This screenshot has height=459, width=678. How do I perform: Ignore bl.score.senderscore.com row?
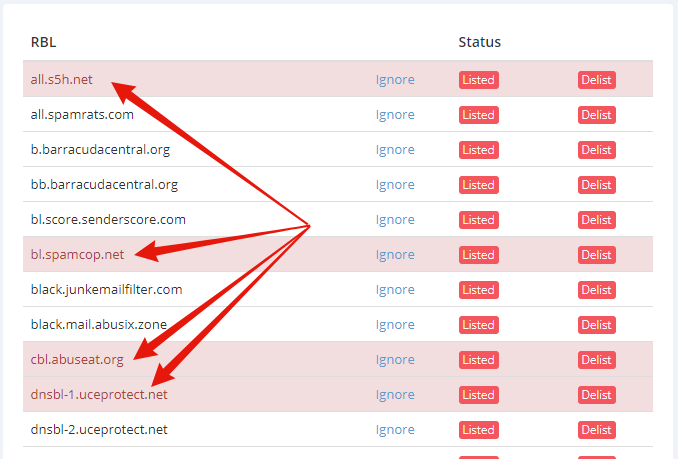(395, 220)
